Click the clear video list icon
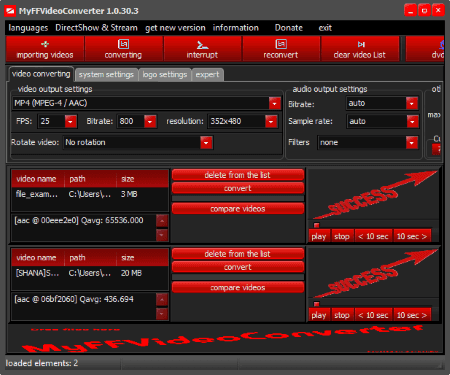This screenshot has width=450, height=375. coord(361,44)
